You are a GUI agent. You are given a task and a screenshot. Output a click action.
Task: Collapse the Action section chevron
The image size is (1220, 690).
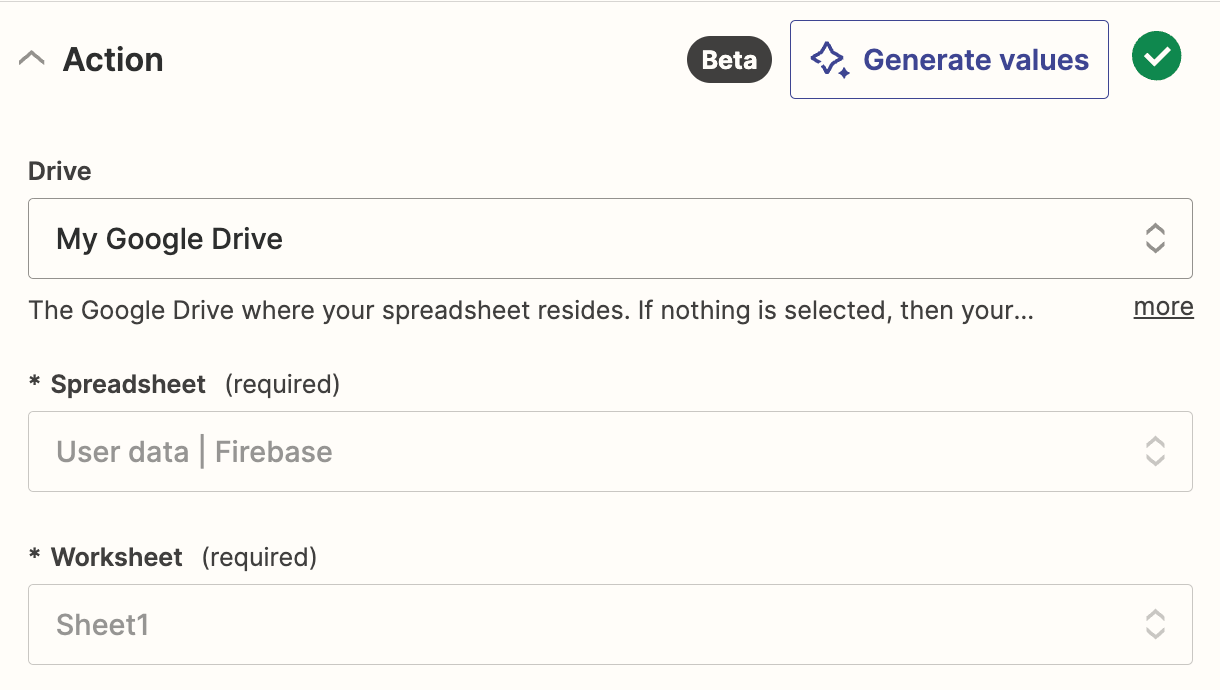[32, 59]
